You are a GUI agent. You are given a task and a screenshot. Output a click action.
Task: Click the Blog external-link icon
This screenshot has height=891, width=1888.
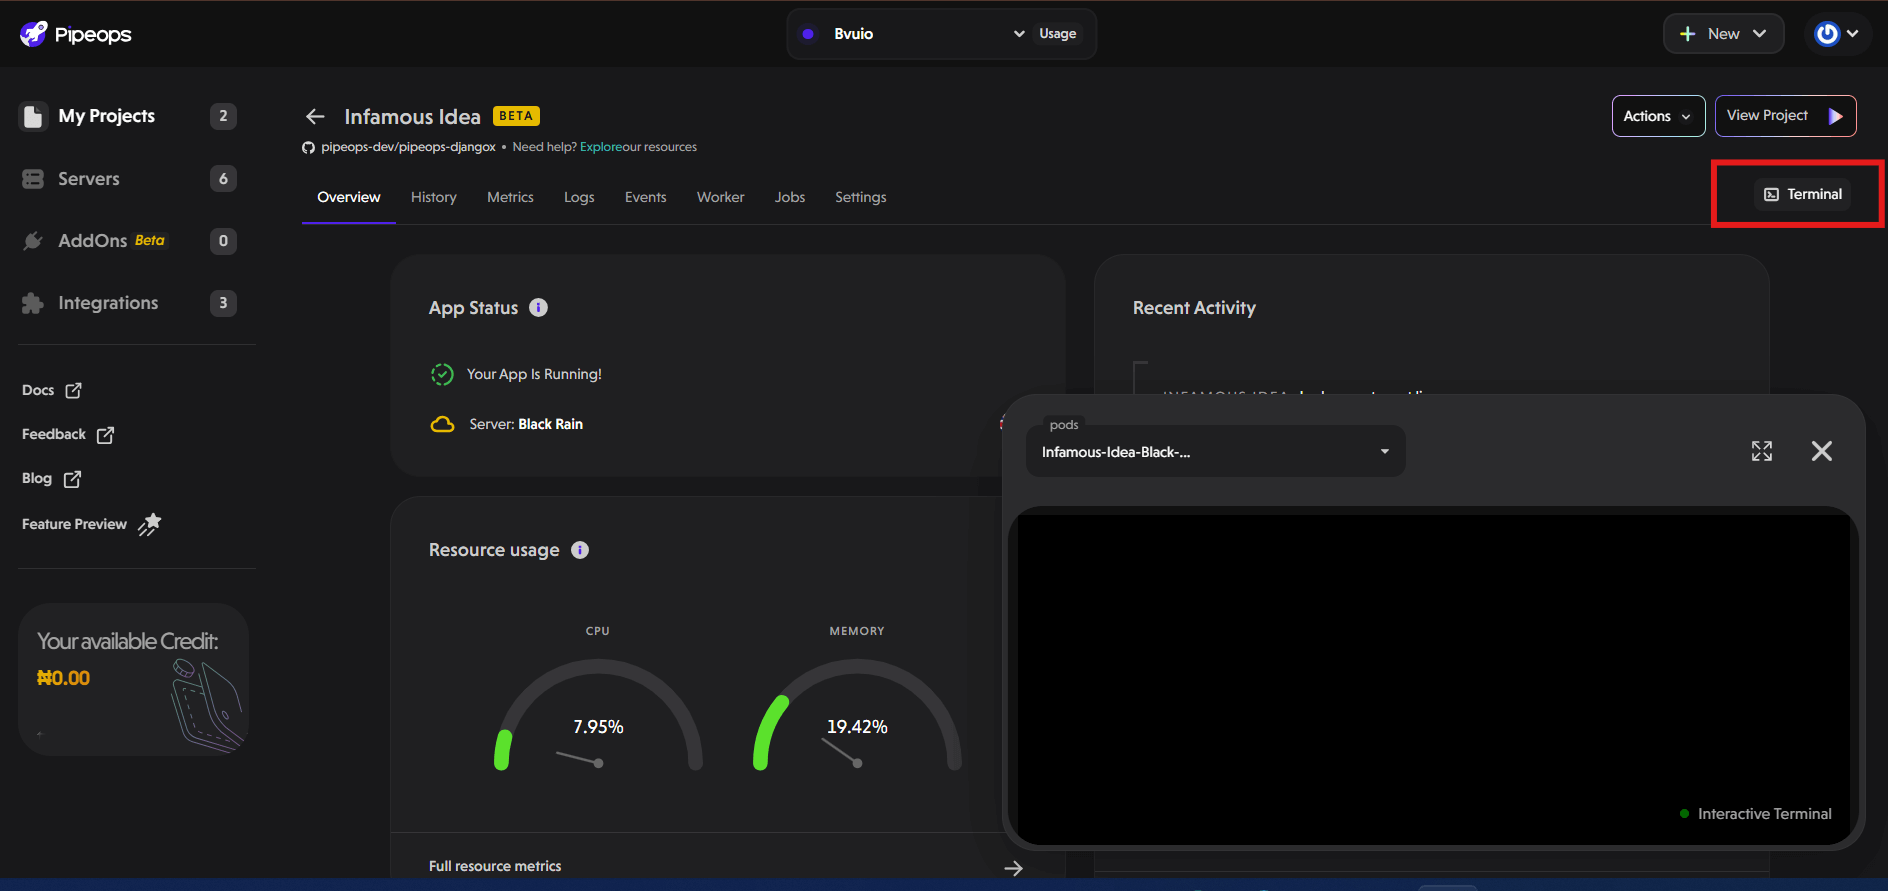point(72,479)
